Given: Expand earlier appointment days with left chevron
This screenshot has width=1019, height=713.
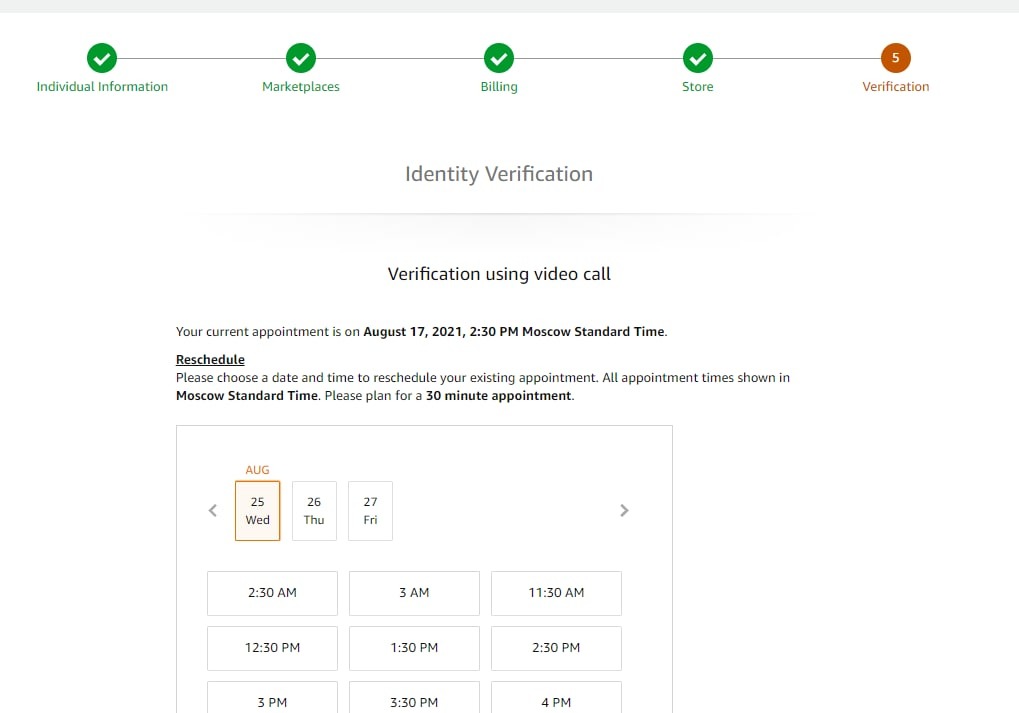Looking at the screenshot, I should pos(212,510).
